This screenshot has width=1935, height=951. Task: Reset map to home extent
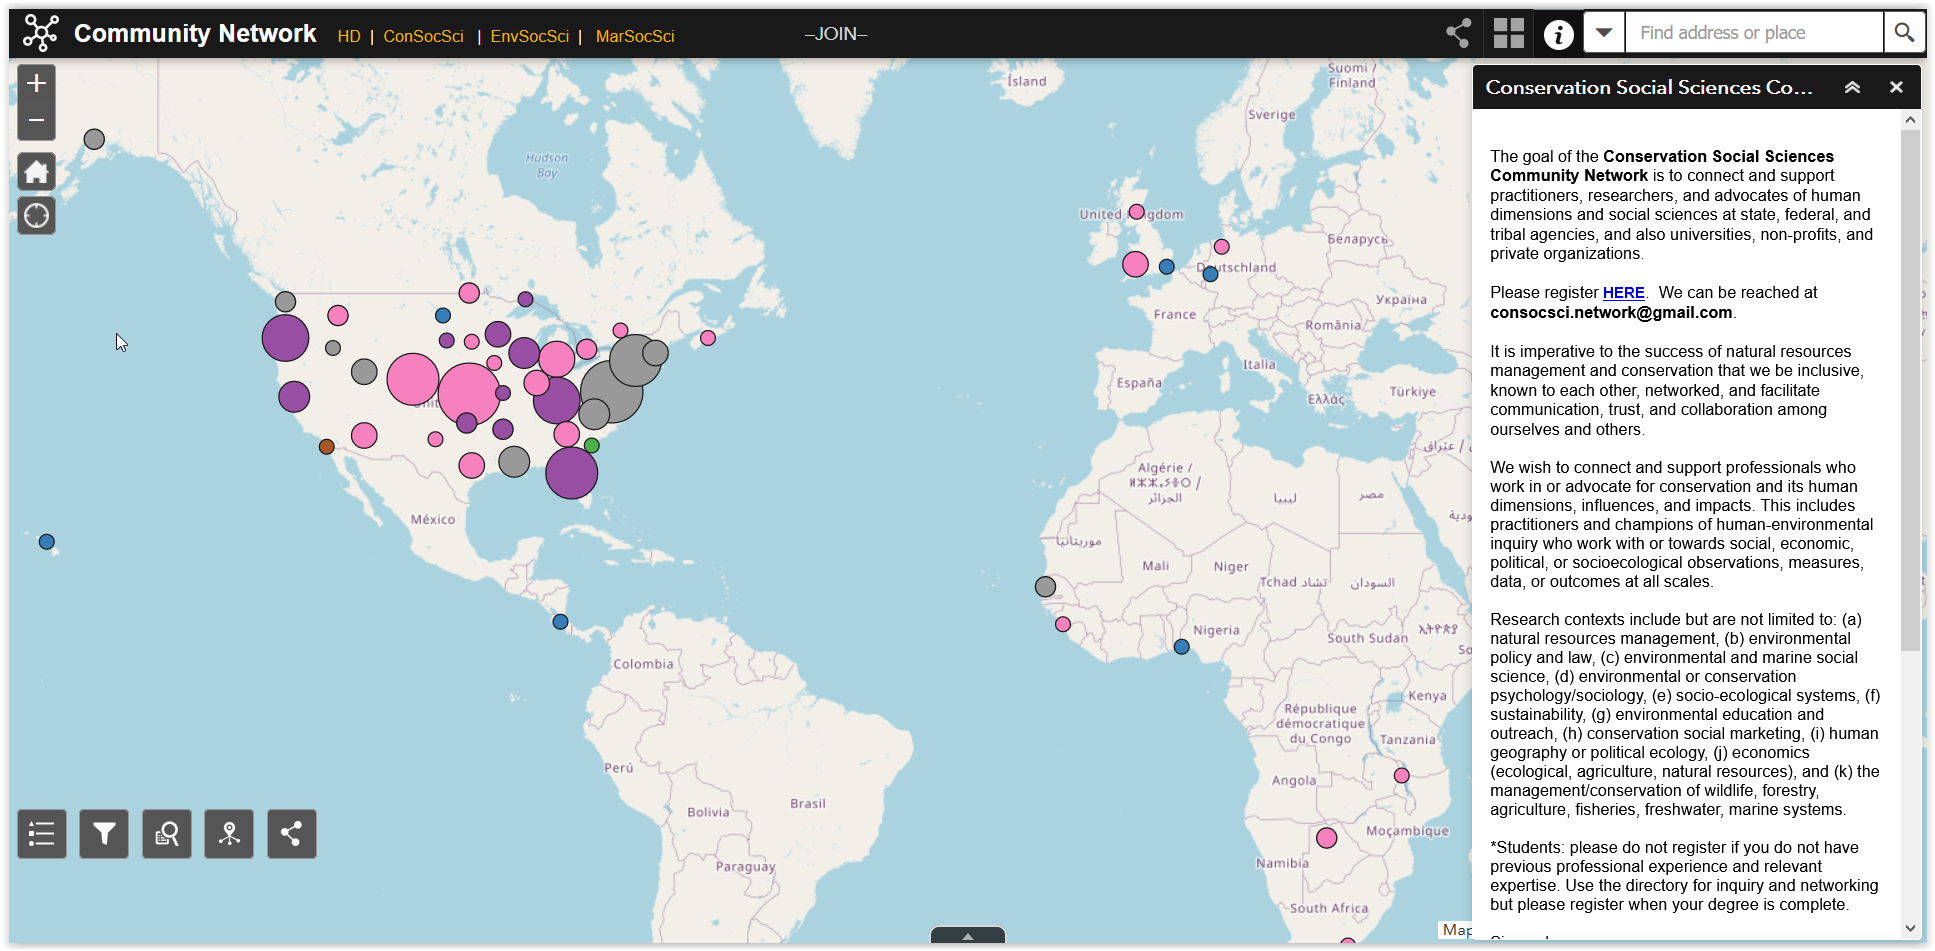point(37,172)
